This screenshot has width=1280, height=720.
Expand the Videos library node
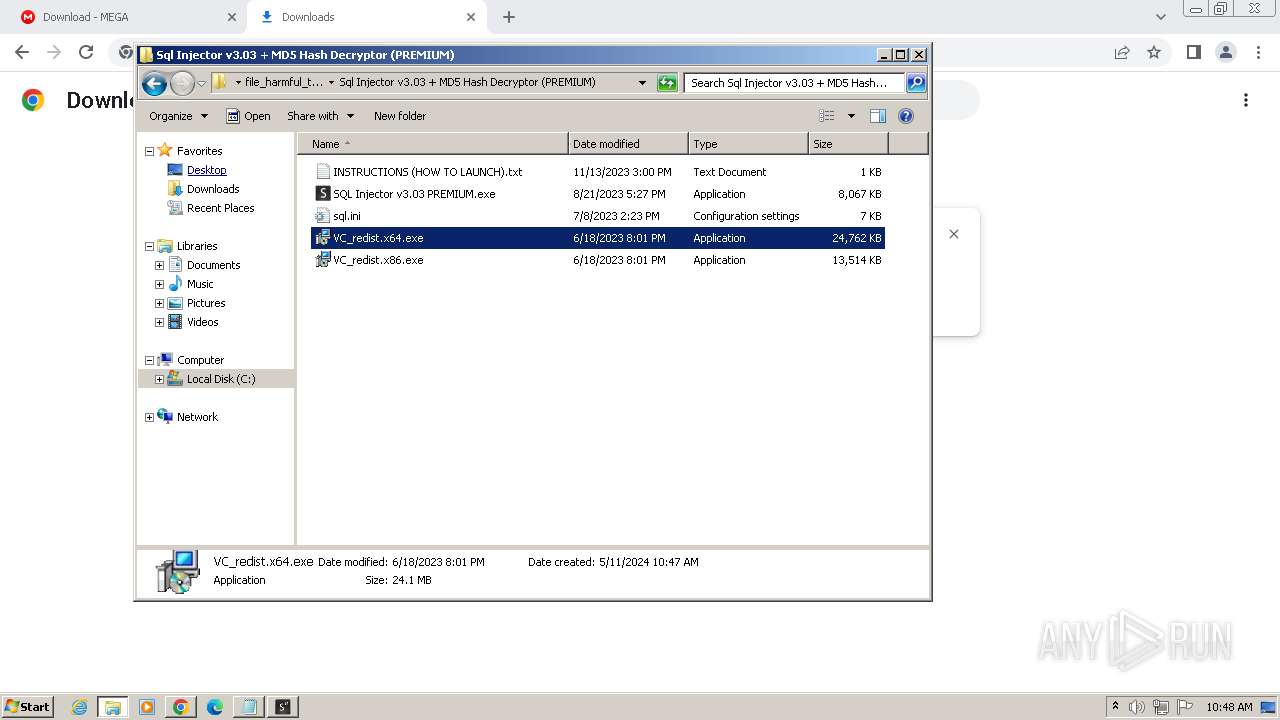(x=159, y=322)
